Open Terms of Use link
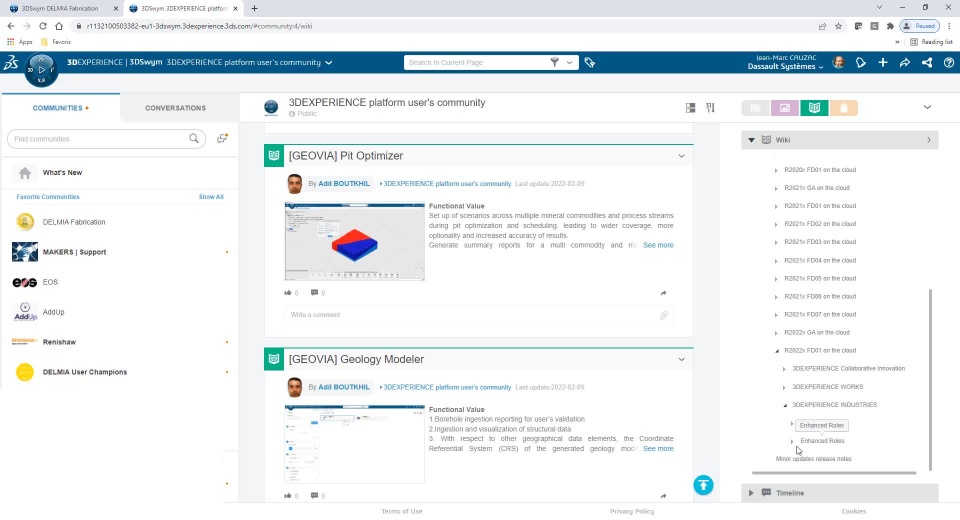This screenshot has height=520, width=960. 402,511
